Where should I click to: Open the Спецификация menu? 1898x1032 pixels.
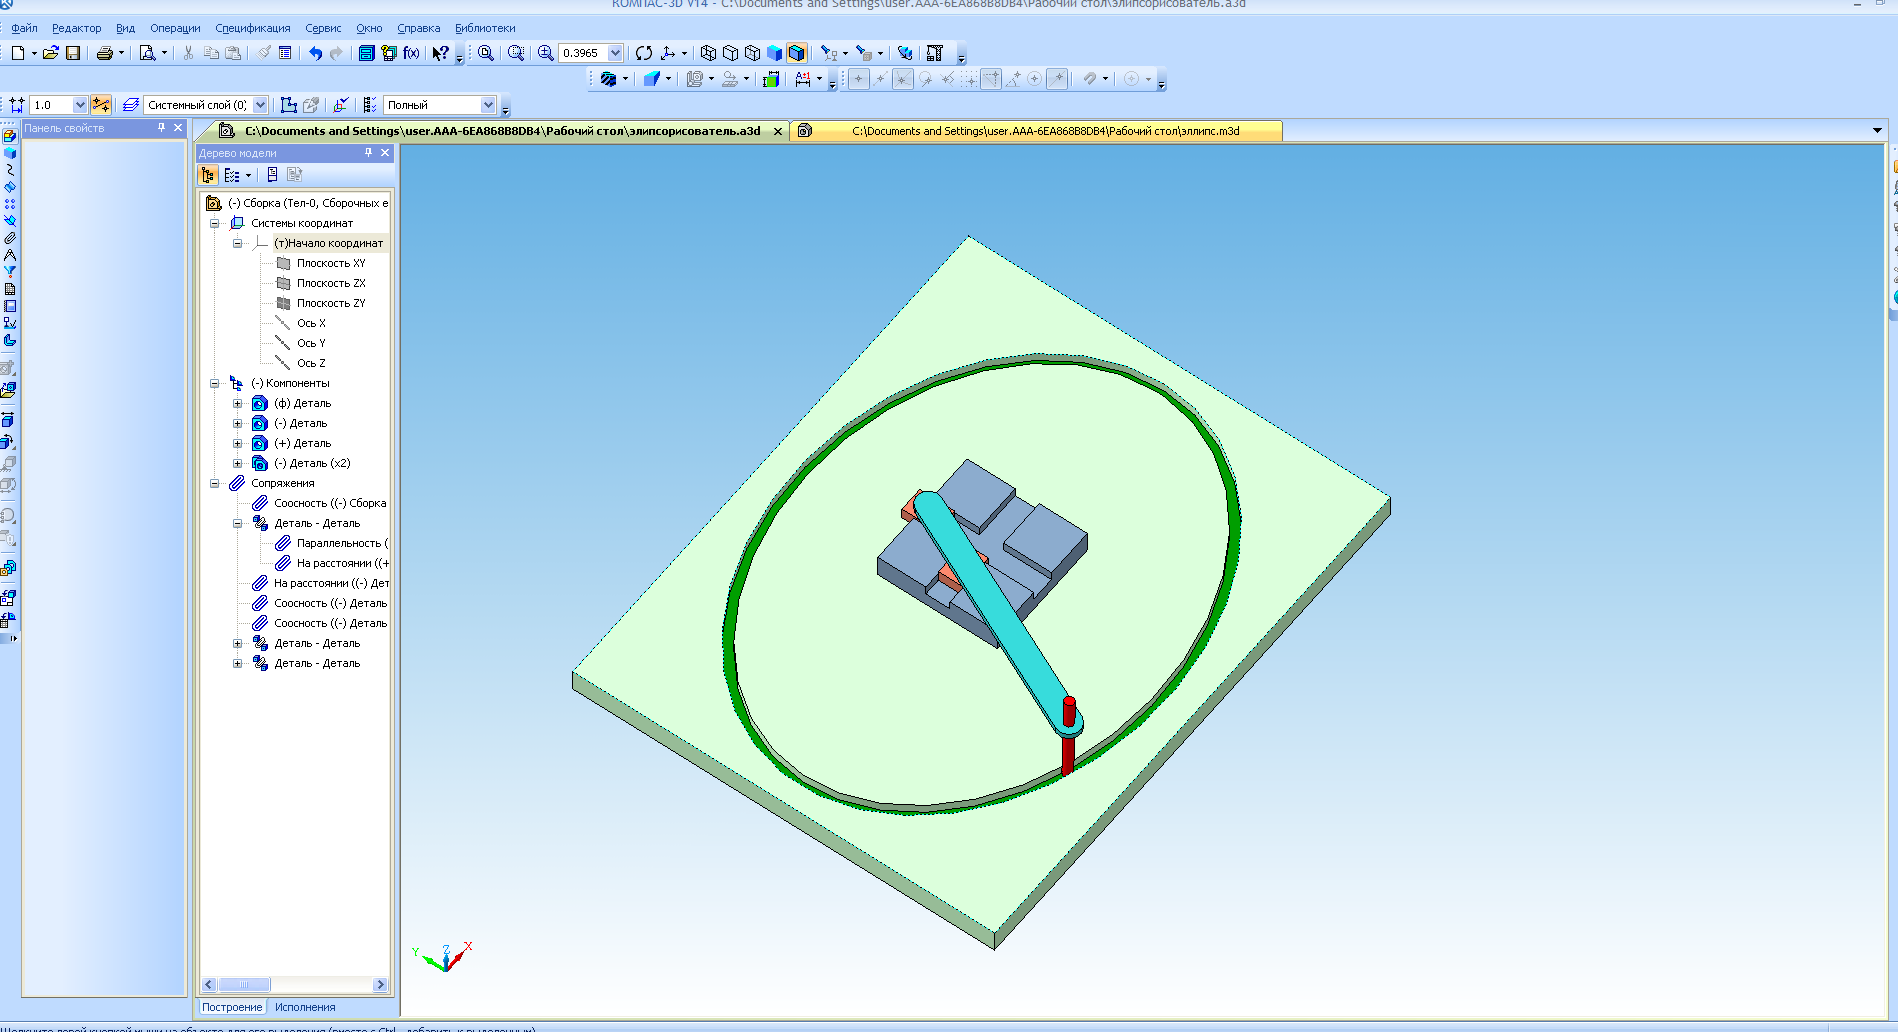(x=253, y=28)
